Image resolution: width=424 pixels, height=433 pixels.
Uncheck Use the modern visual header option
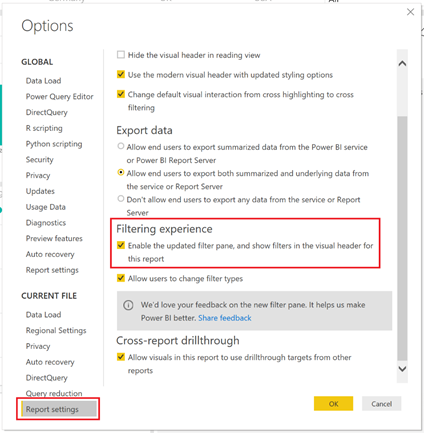pyautogui.click(x=121, y=74)
